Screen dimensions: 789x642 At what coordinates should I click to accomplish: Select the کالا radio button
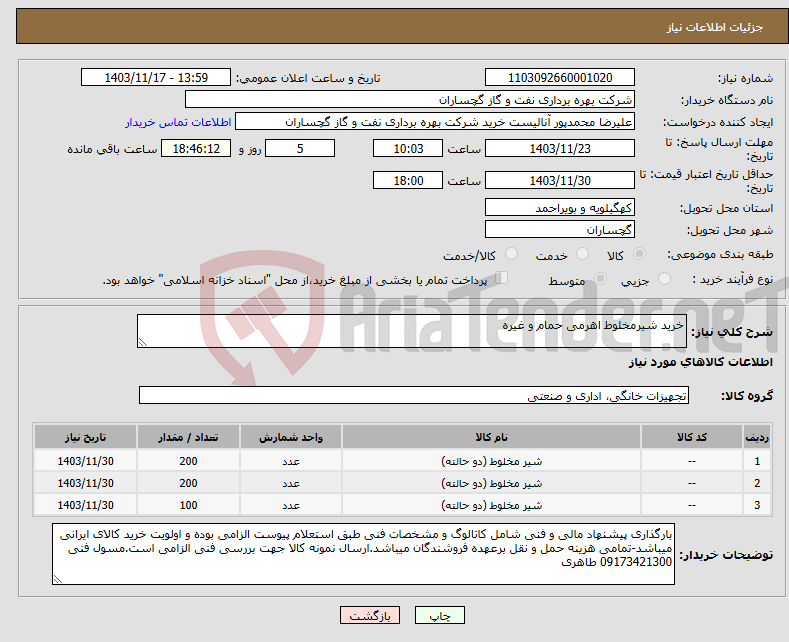click(x=639, y=254)
